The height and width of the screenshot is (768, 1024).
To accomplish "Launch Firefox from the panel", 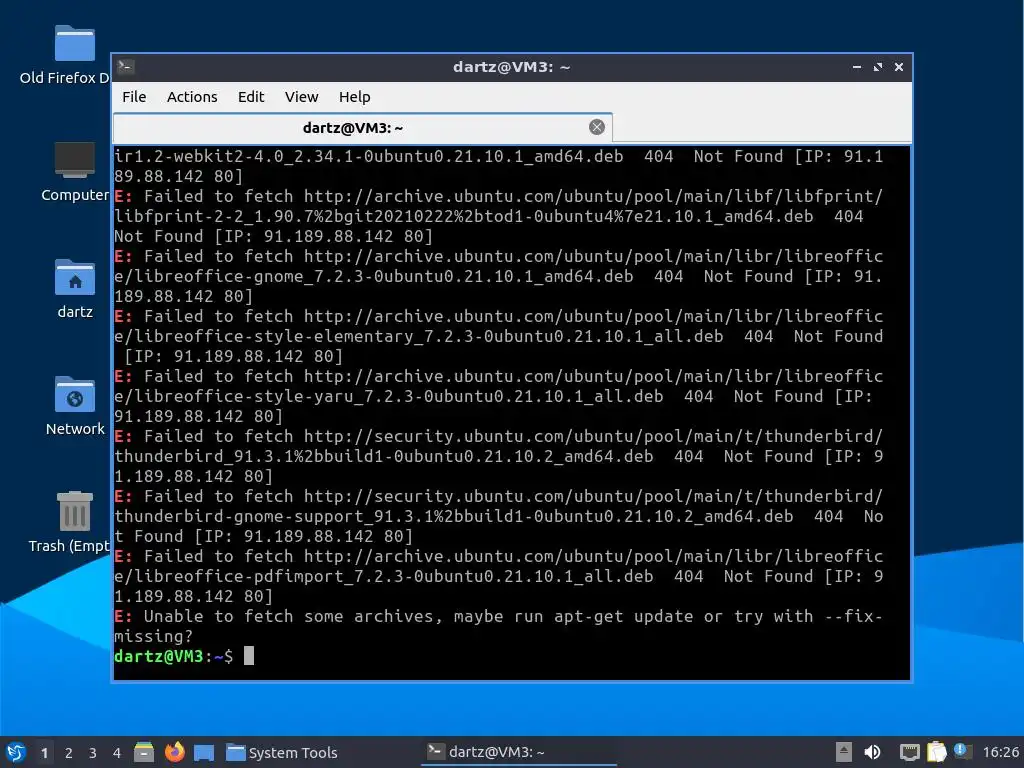I will (x=174, y=752).
